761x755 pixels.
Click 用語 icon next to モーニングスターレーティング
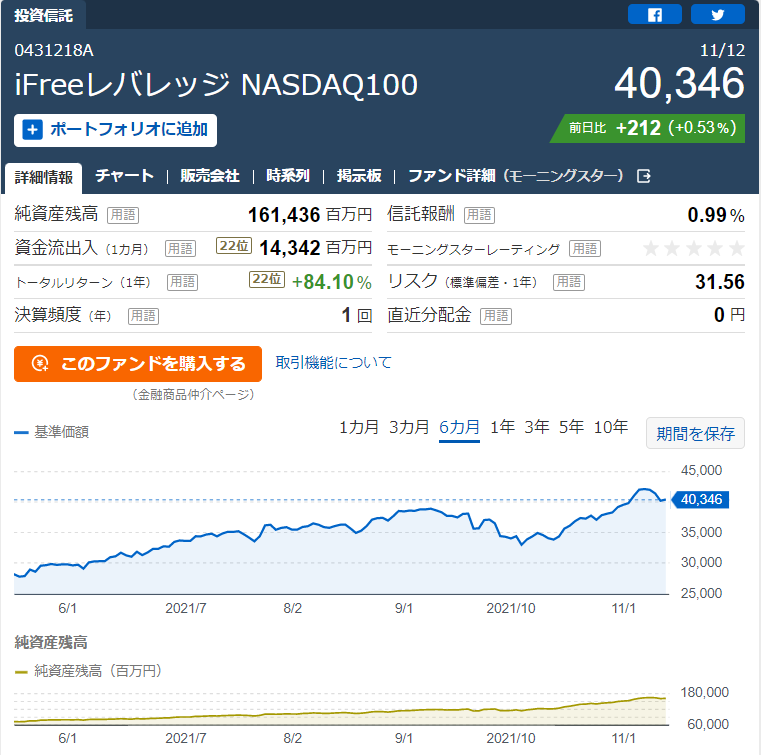coord(585,248)
